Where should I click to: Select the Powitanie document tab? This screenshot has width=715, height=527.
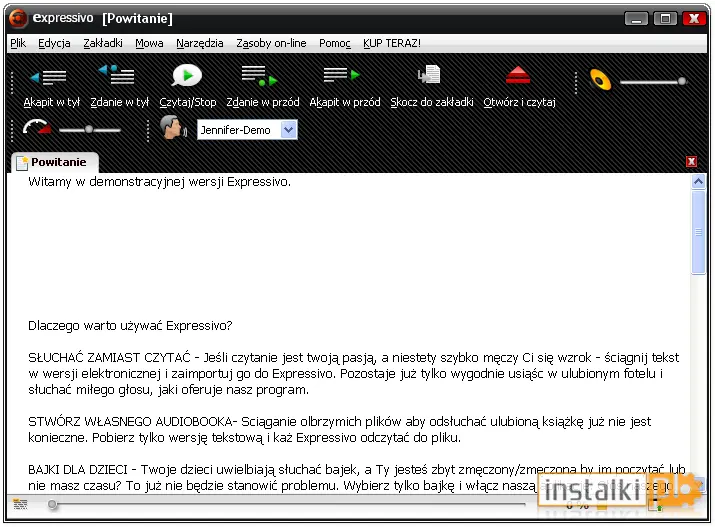(54, 162)
